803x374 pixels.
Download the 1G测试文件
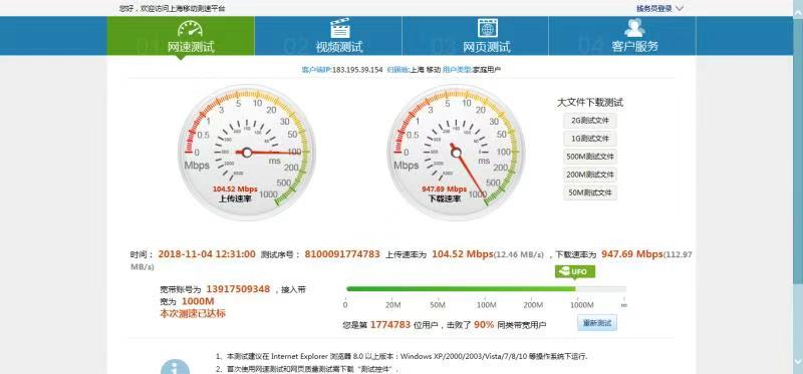590,139
